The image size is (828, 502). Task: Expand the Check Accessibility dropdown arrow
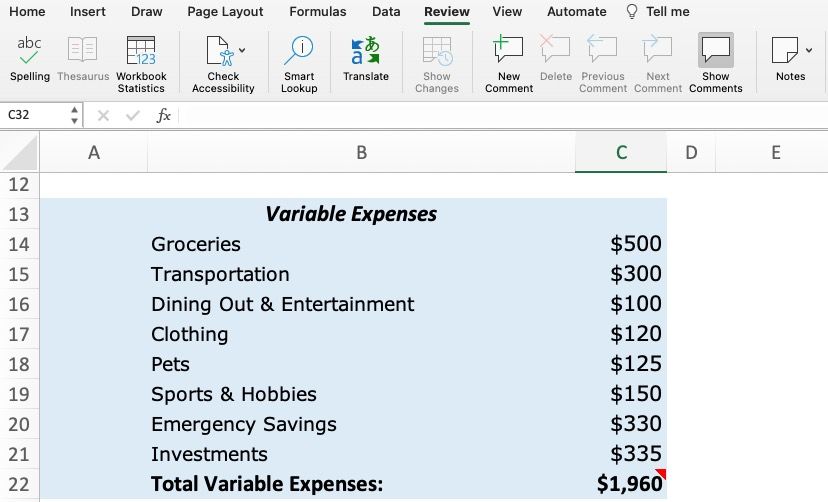242,50
